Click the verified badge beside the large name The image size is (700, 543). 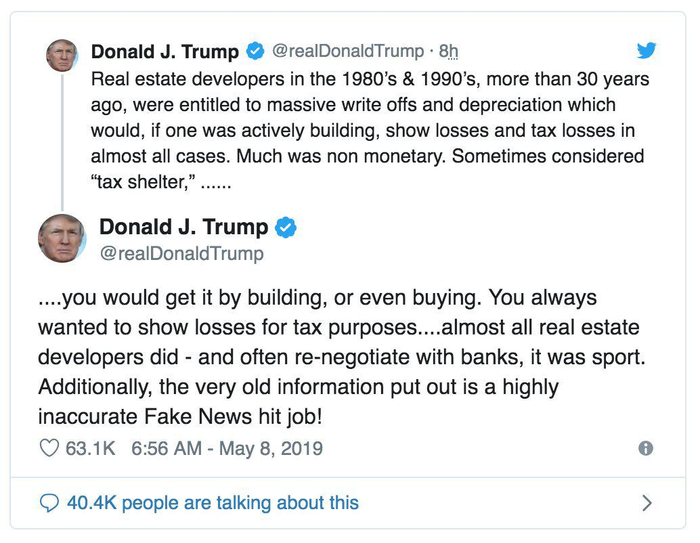(285, 228)
